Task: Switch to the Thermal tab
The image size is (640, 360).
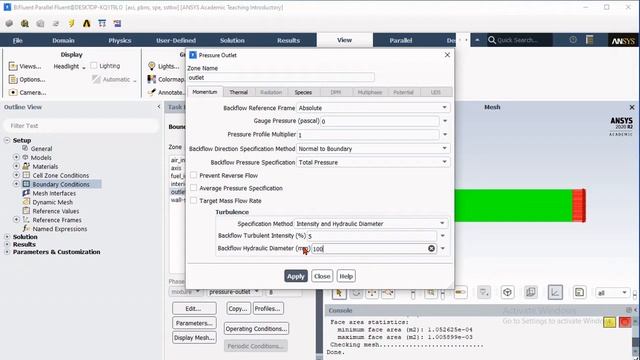Action: pos(238,92)
